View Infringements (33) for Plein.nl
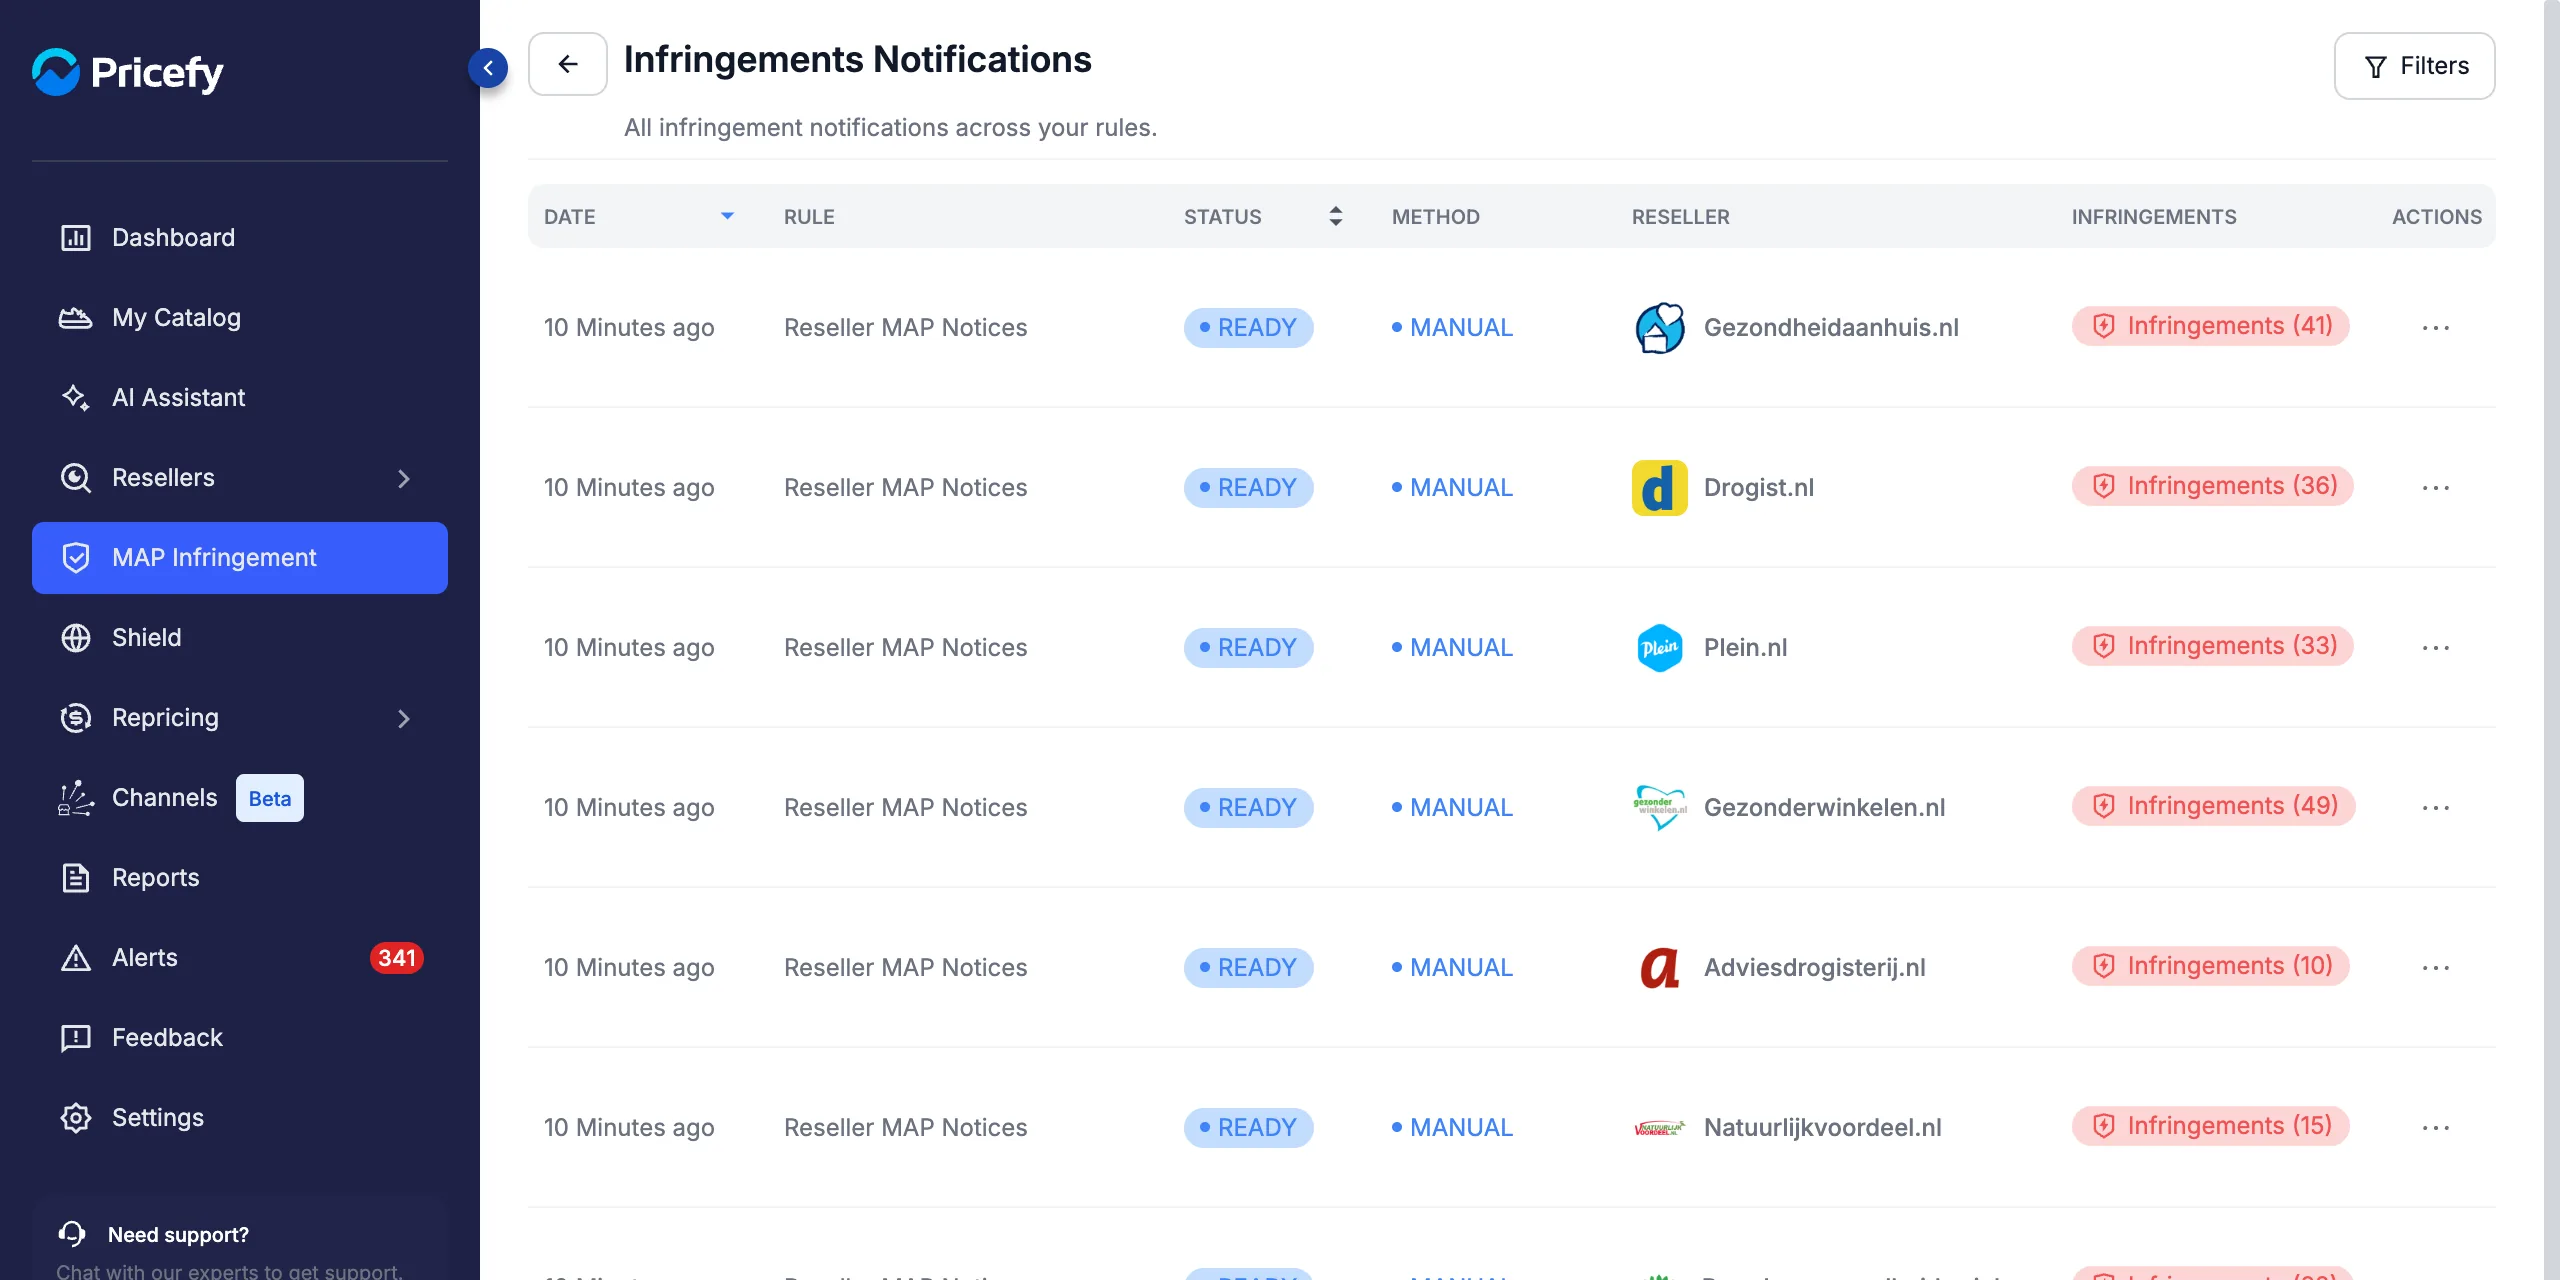Image resolution: width=2560 pixels, height=1280 pixels. (x=2213, y=646)
